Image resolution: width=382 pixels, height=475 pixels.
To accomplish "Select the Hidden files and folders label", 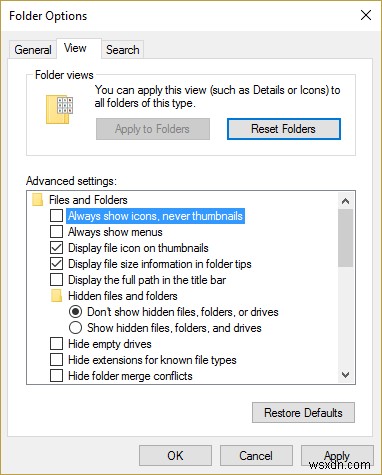I will 123,296.
